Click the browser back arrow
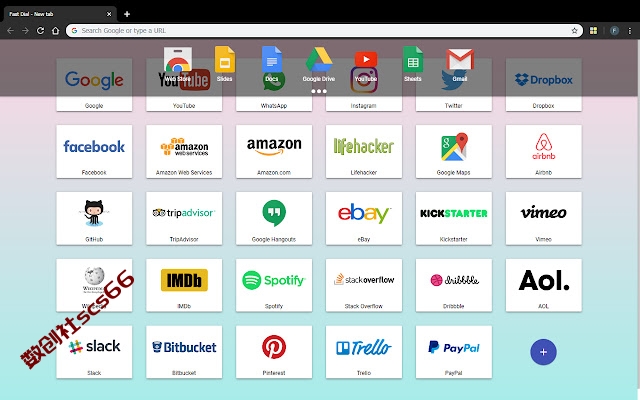 [11, 31]
